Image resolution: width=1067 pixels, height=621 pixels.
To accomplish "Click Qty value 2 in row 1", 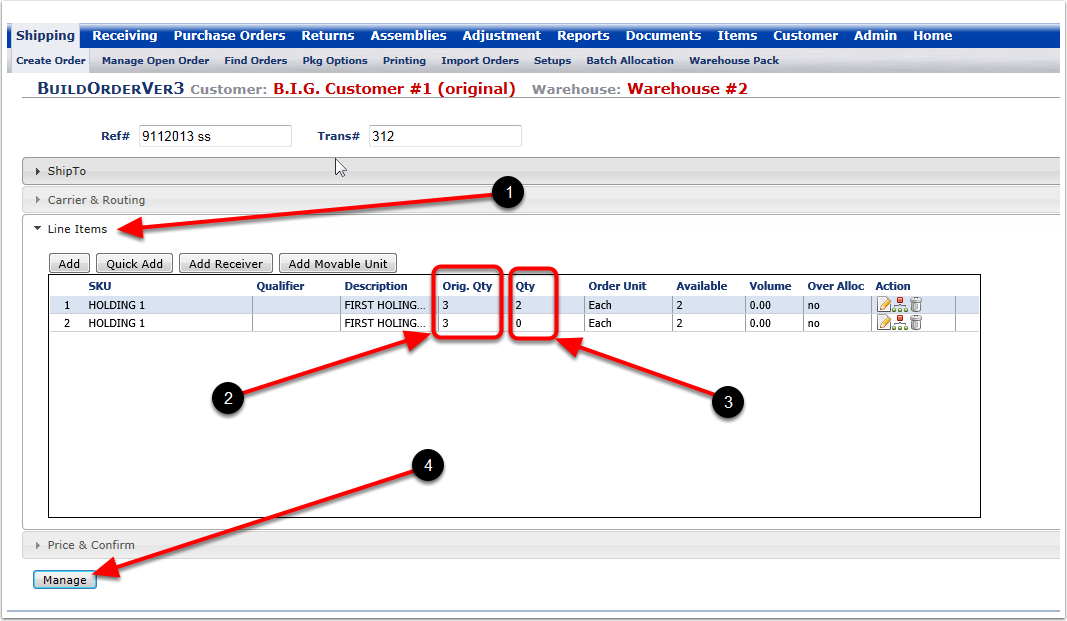I will point(519,305).
